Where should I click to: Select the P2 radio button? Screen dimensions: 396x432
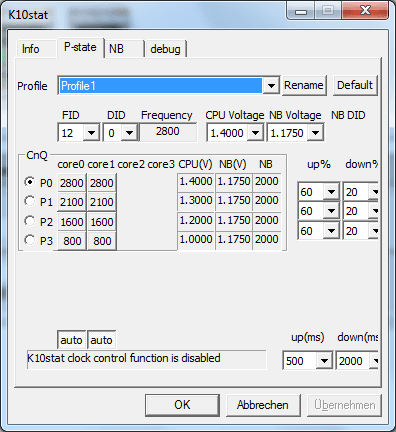[x=30, y=221]
